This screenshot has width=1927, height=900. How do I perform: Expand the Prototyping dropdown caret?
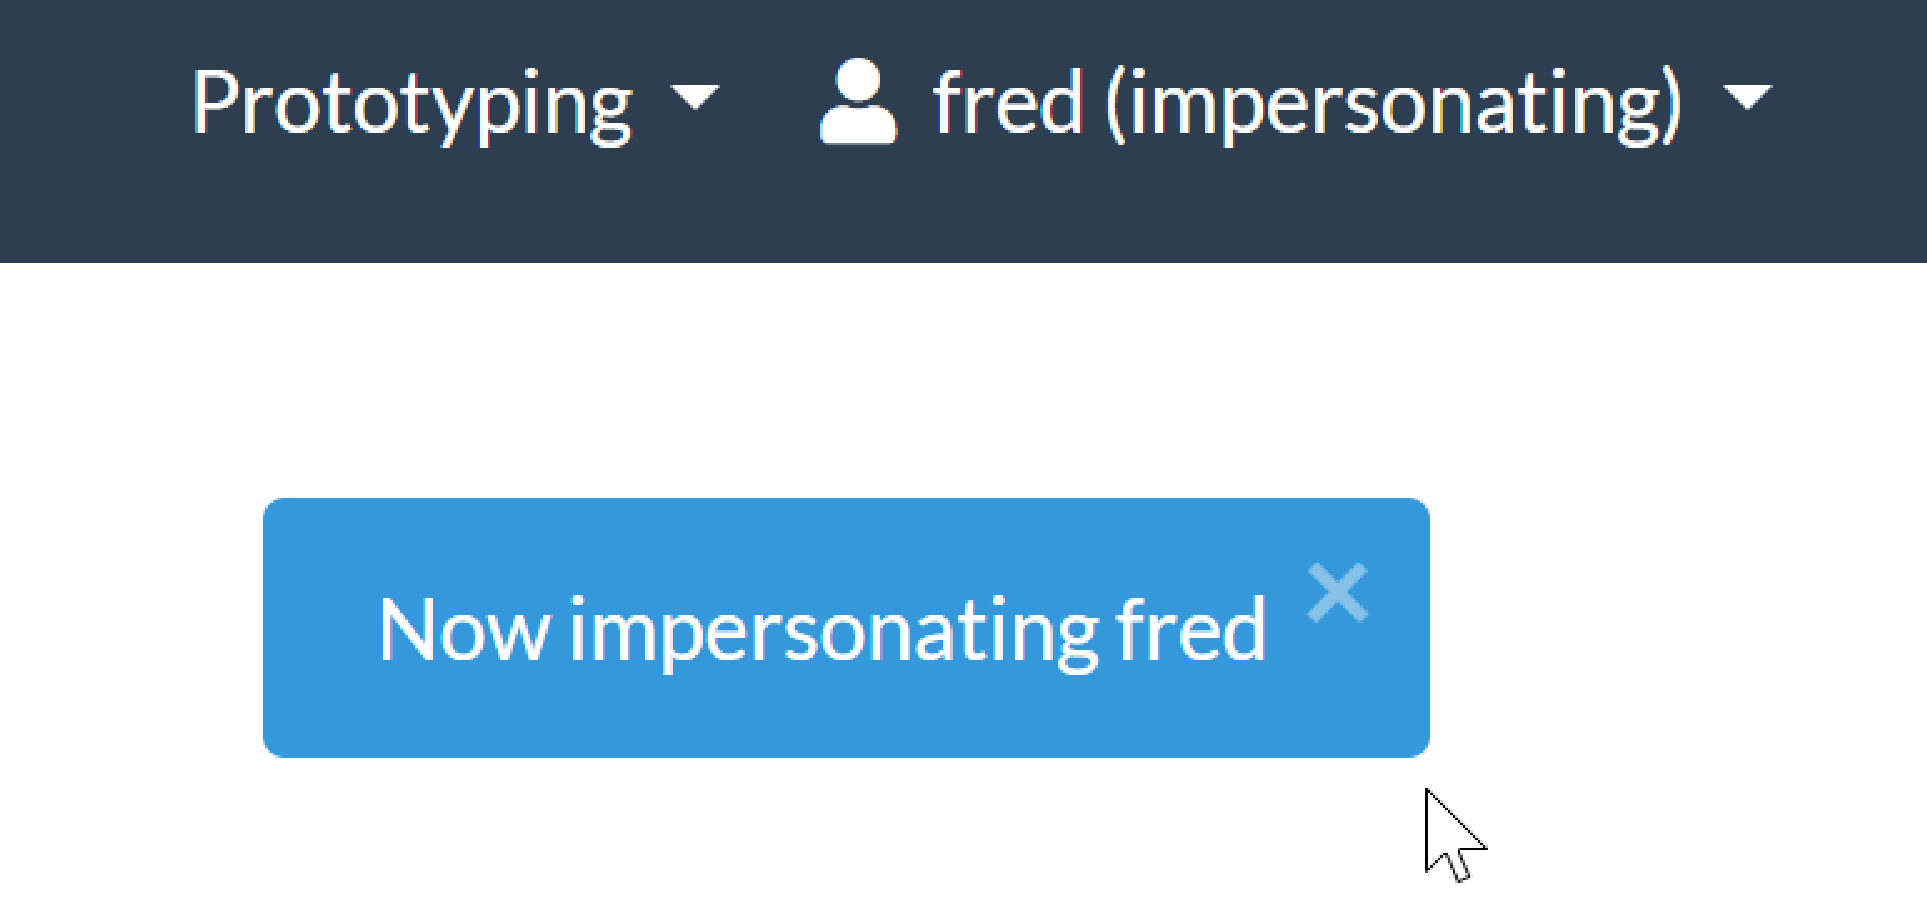(695, 98)
